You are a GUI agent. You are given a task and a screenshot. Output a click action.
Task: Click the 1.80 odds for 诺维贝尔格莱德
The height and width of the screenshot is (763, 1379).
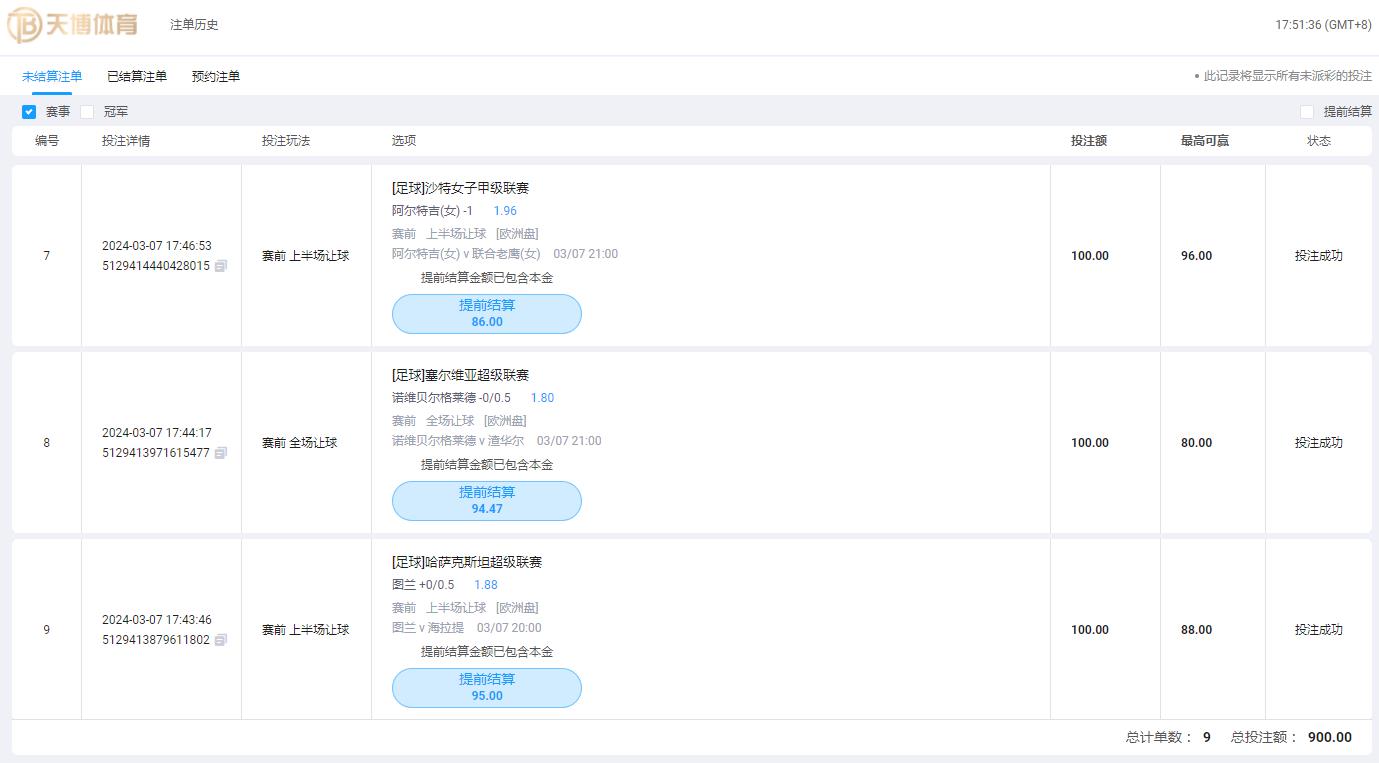[542, 398]
